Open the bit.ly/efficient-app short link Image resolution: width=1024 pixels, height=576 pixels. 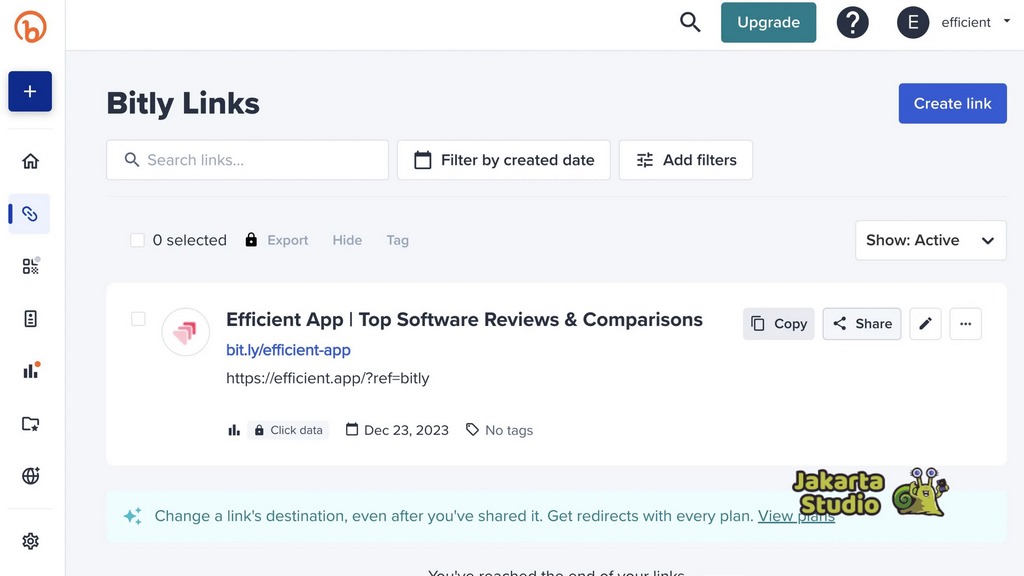click(x=288, y=350)
